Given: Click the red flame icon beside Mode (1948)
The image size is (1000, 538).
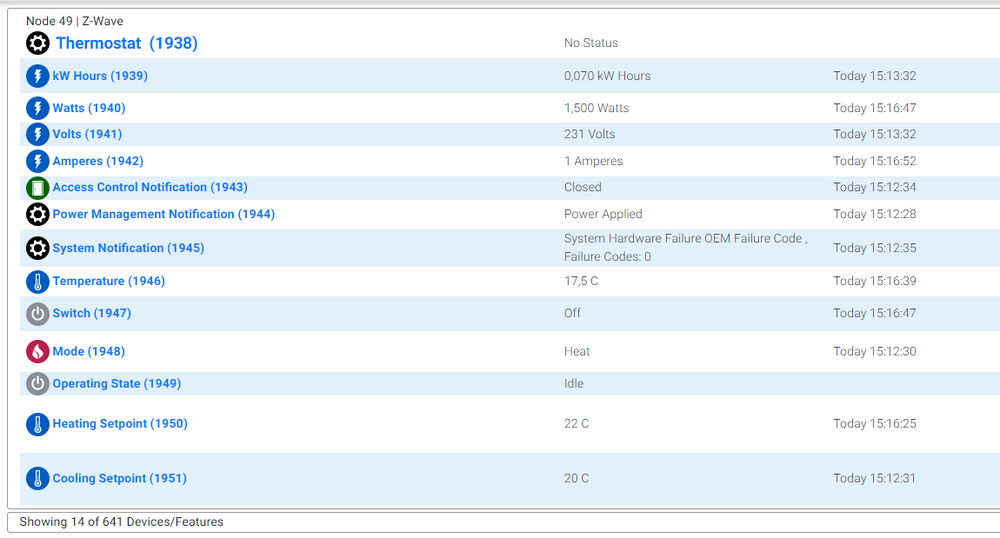Looking at the screenshot, I should [x=37, y=352].
